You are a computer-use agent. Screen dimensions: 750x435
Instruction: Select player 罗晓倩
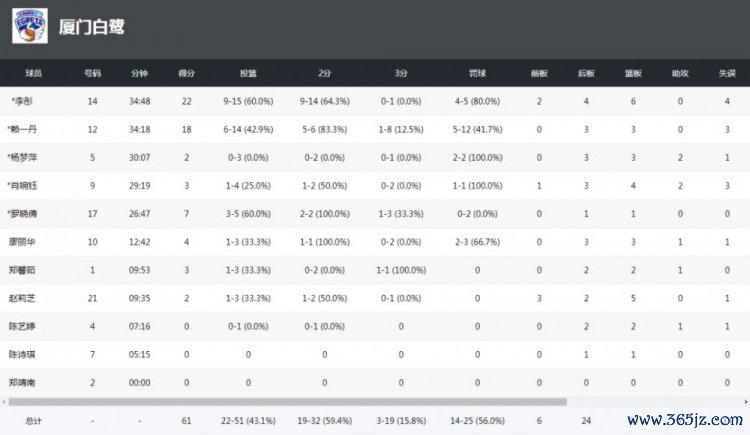pos(24,213)
